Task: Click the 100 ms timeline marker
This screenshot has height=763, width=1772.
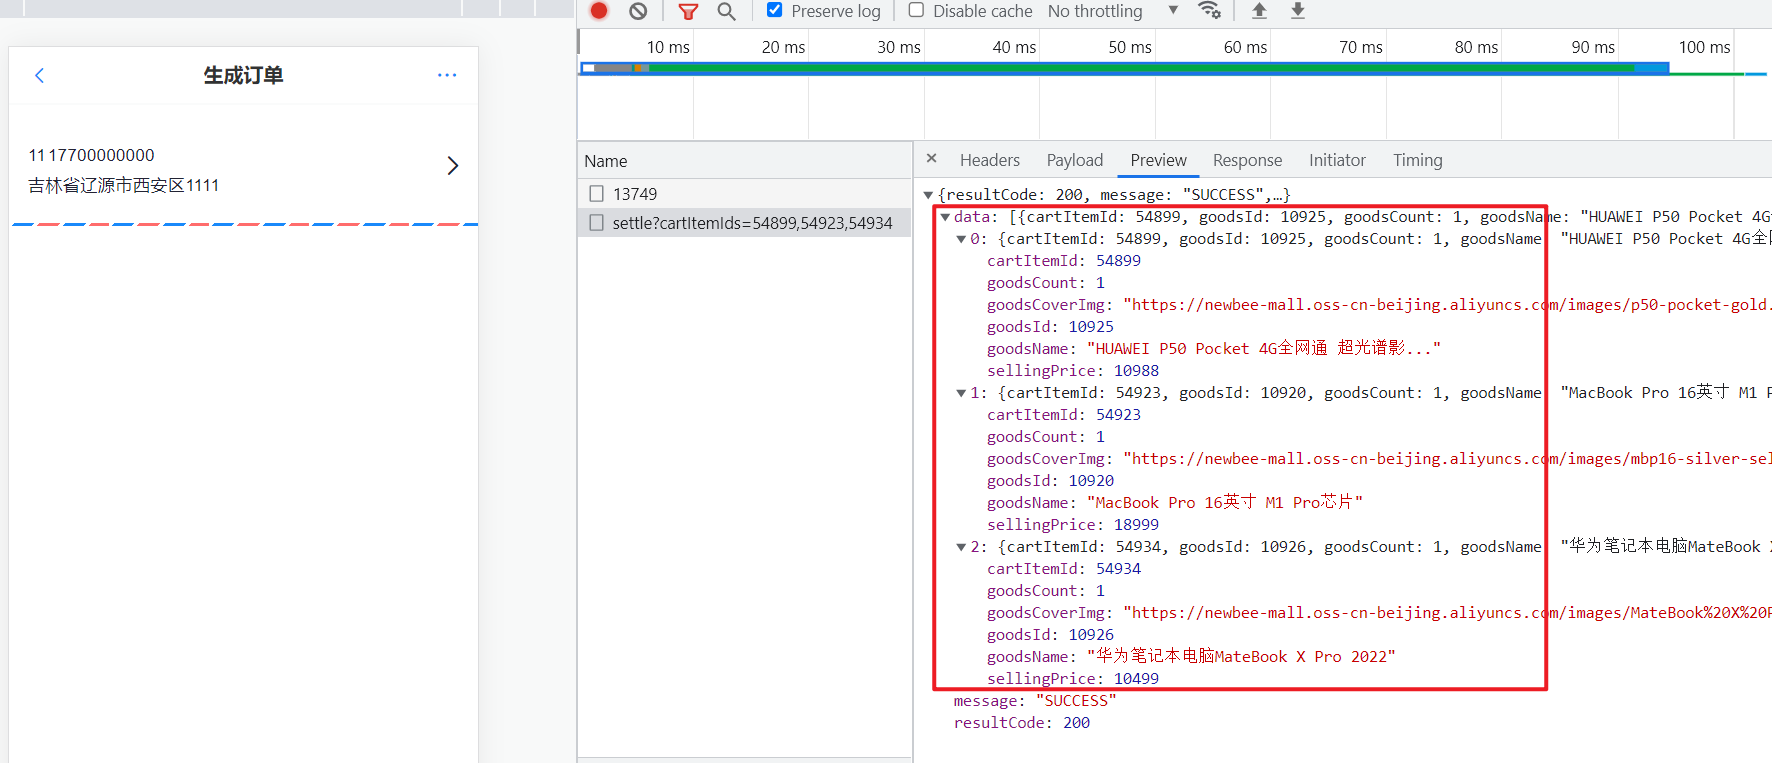Action: (1704, 47)
